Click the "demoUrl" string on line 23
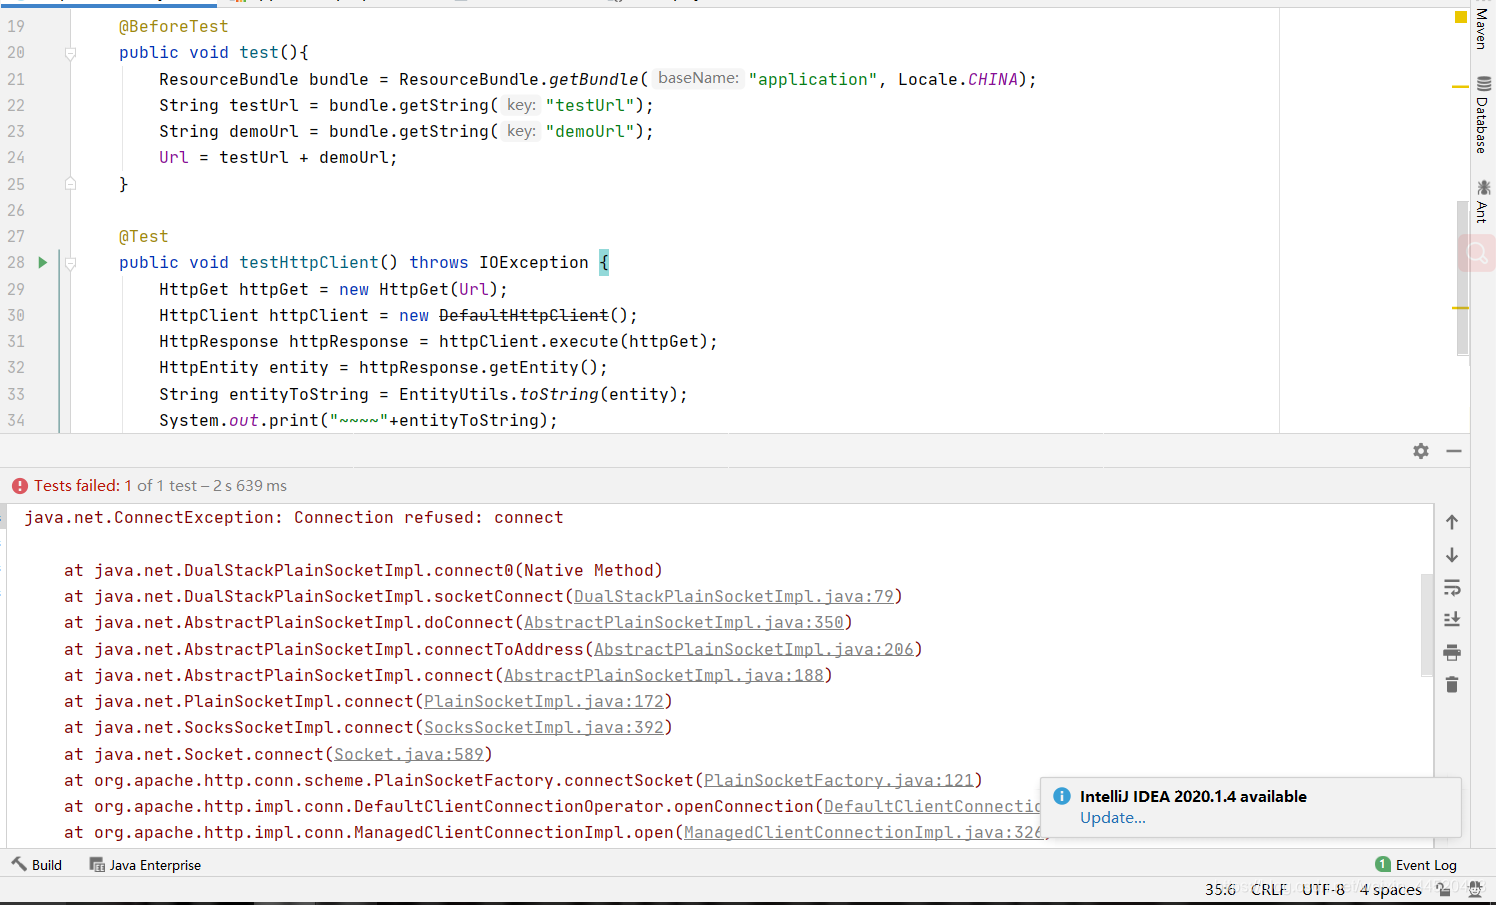The height and width of the screenshot is (905, 1496). coord(590,132)
